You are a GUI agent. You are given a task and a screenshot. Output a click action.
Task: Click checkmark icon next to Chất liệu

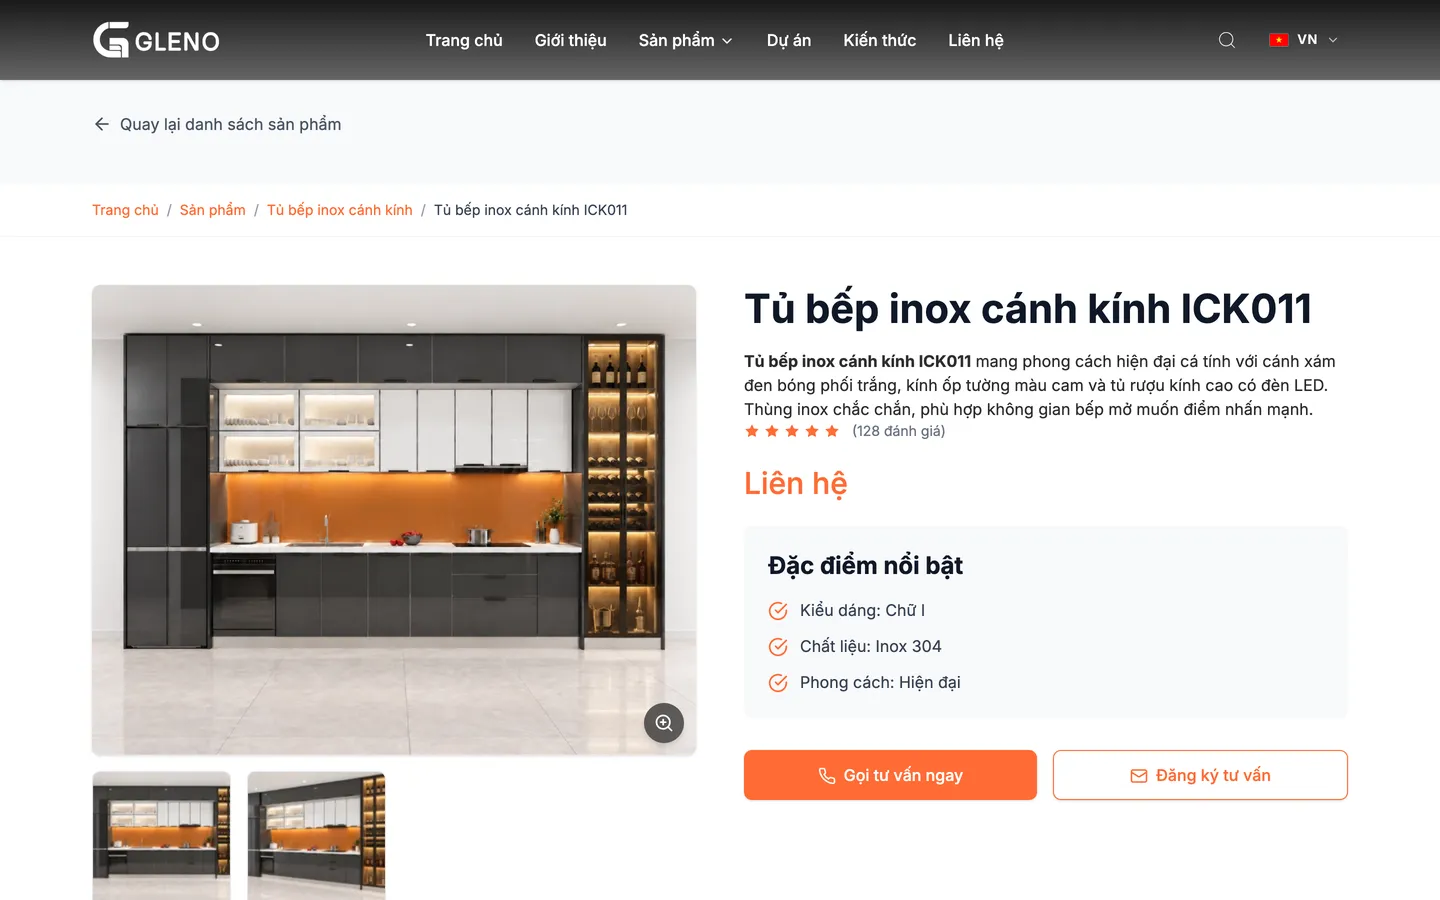click(778, 647)
